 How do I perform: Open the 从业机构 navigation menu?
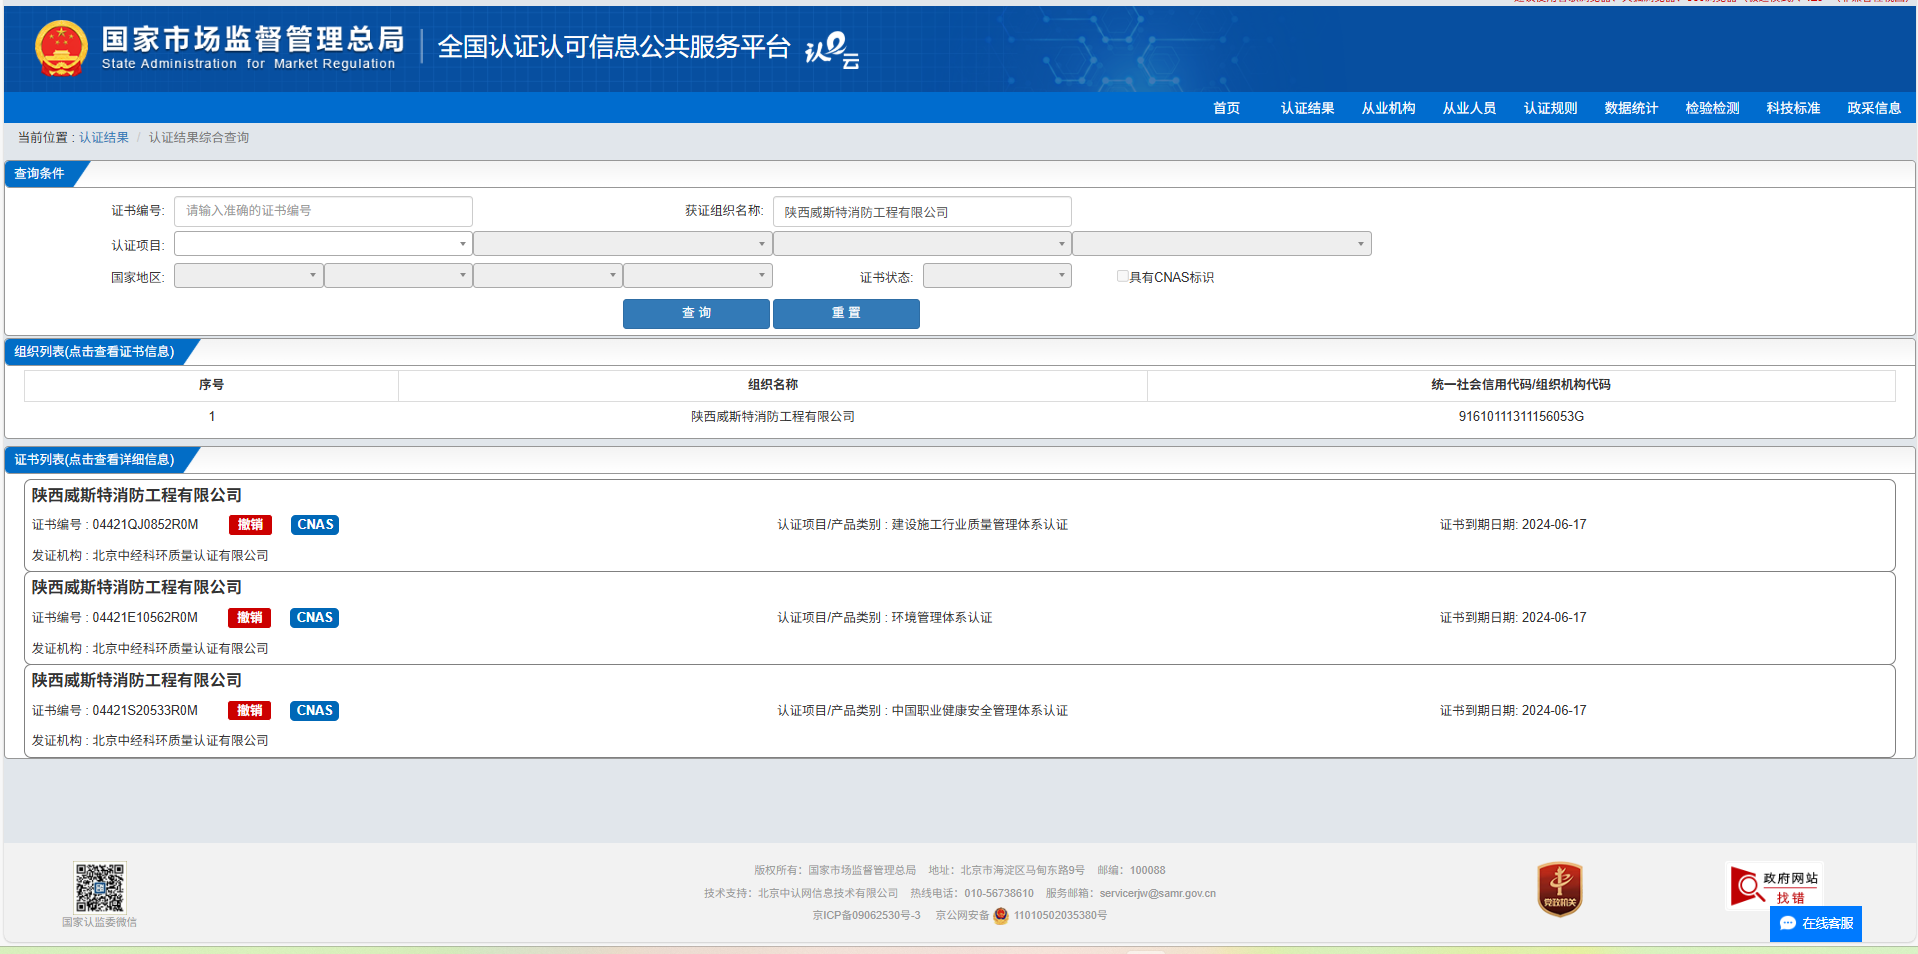pyautogui.click(x=1388, y=108)
